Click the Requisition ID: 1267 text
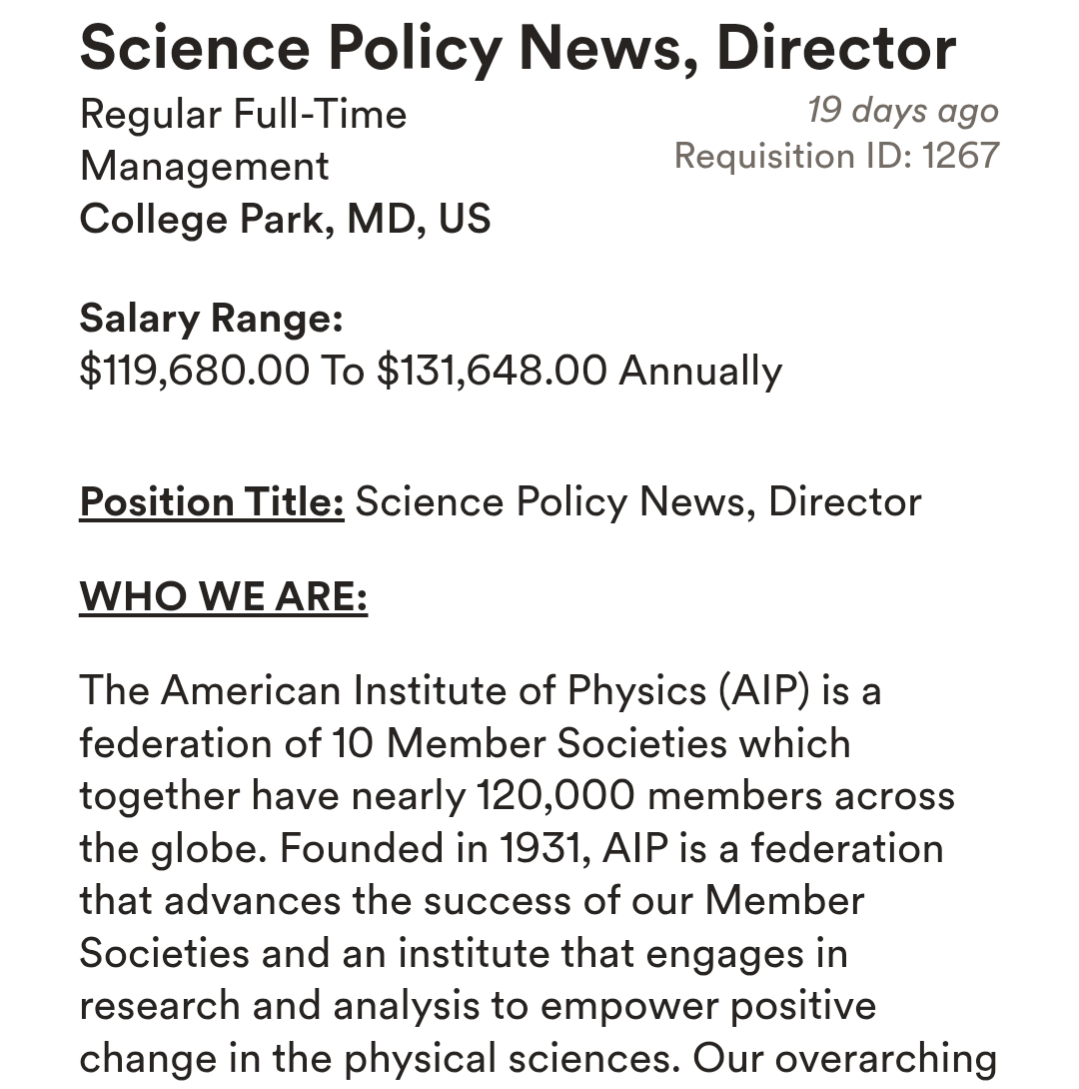 [836, 156]
